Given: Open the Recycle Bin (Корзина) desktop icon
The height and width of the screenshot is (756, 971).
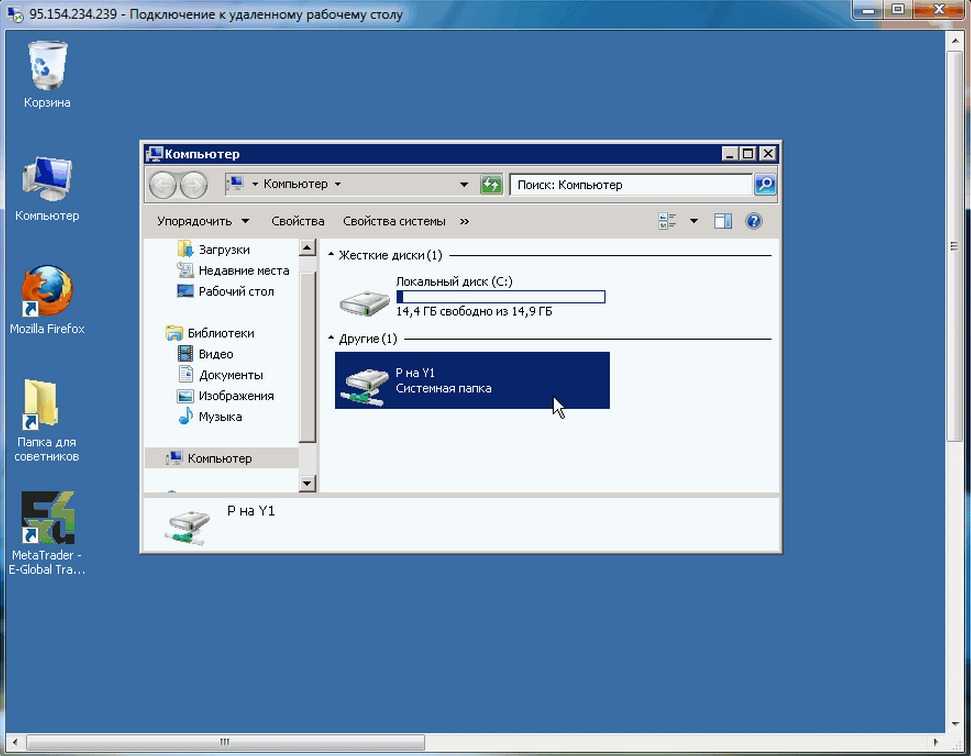Looking at the screenshot, I should click(x=47, y=72).
